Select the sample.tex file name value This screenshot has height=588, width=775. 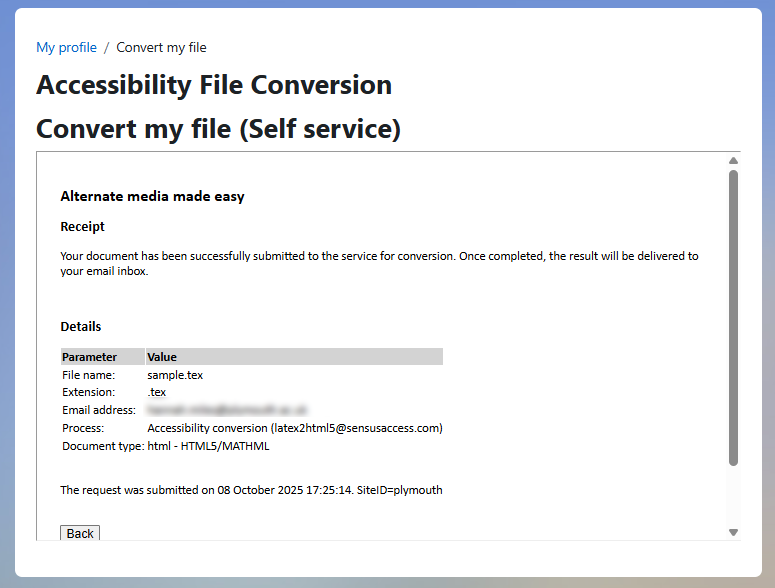tap(175, 375)
